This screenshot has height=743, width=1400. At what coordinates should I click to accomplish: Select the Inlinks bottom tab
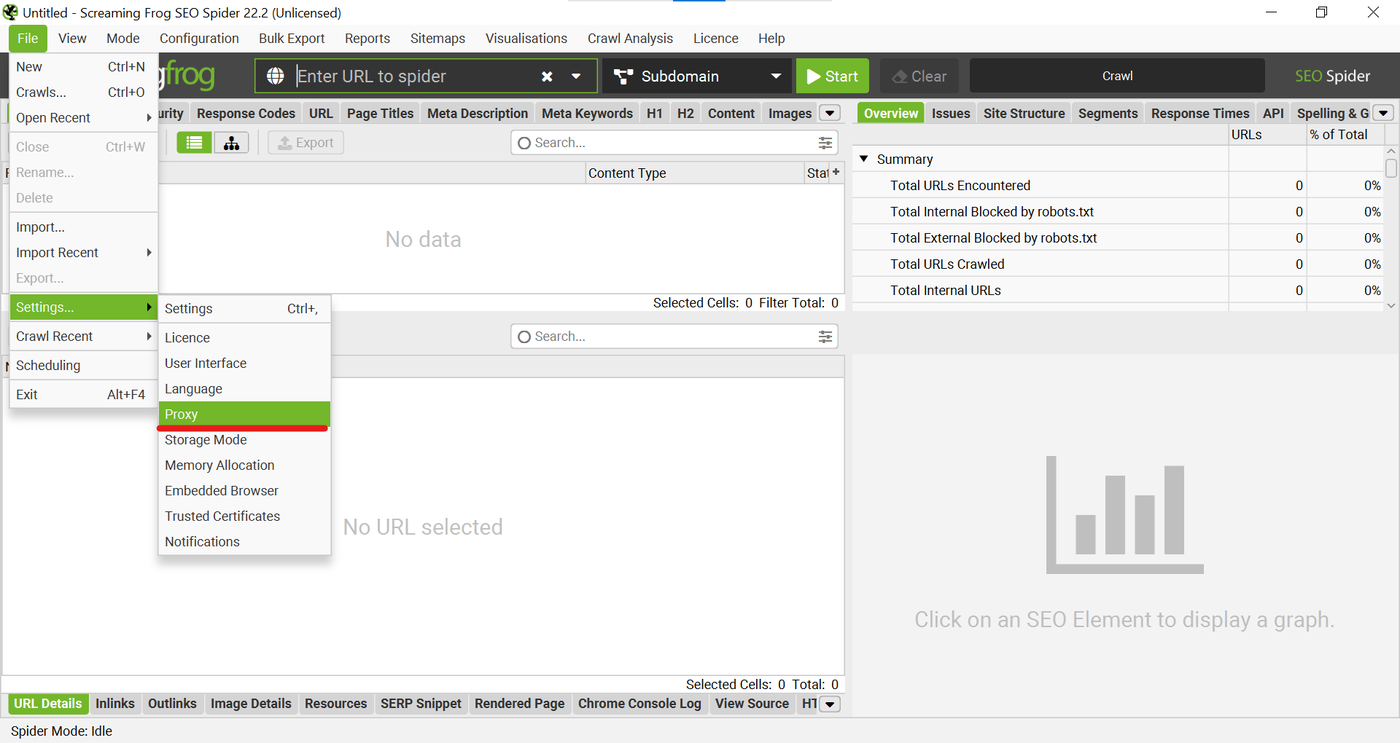coord(115,704)
